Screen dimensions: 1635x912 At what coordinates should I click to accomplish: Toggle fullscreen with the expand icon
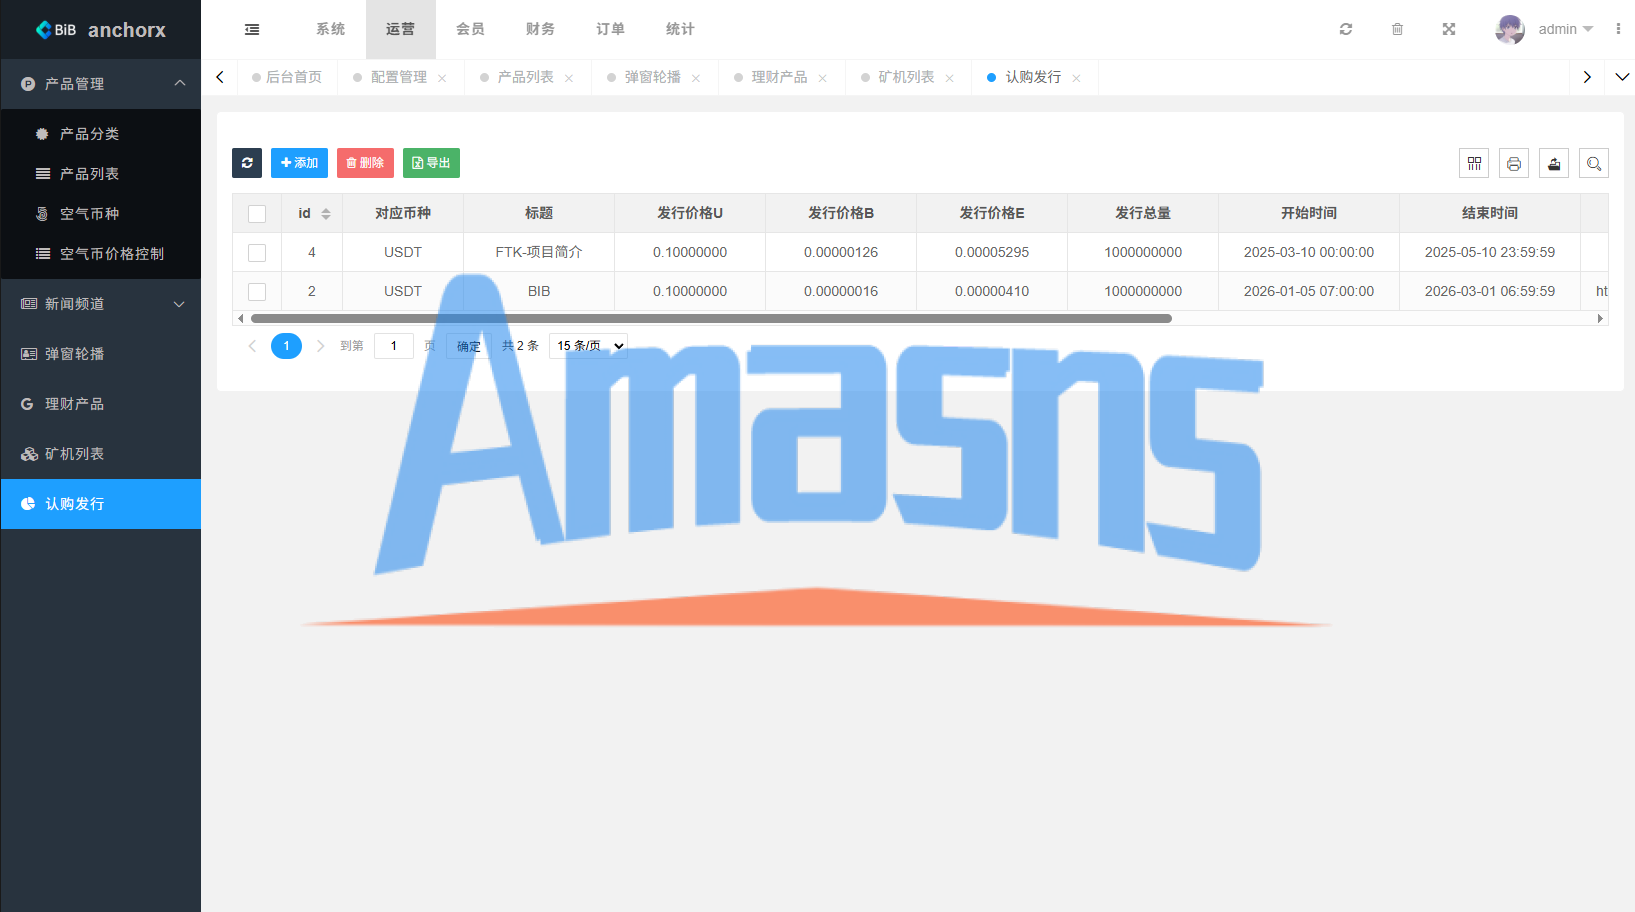1449,29
